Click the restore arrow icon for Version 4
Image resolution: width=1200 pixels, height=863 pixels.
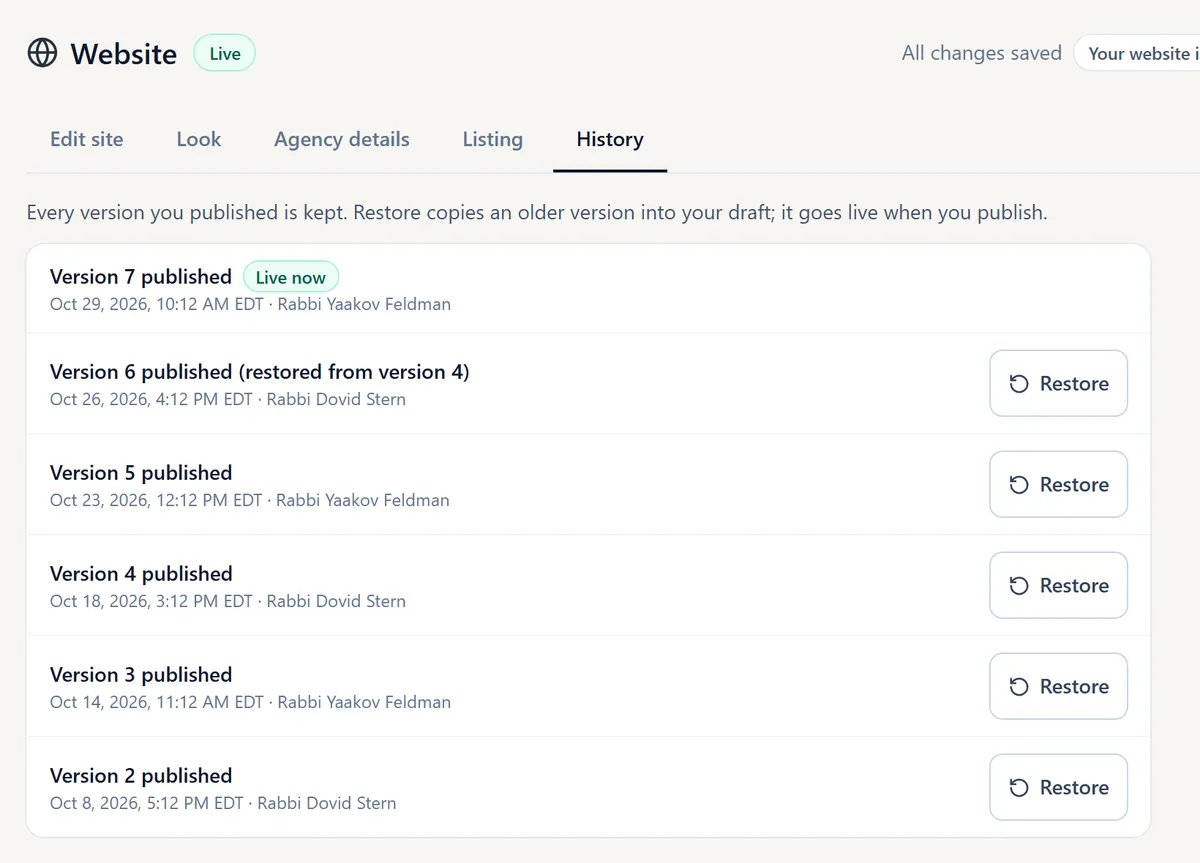click(x=1019, y=586)
